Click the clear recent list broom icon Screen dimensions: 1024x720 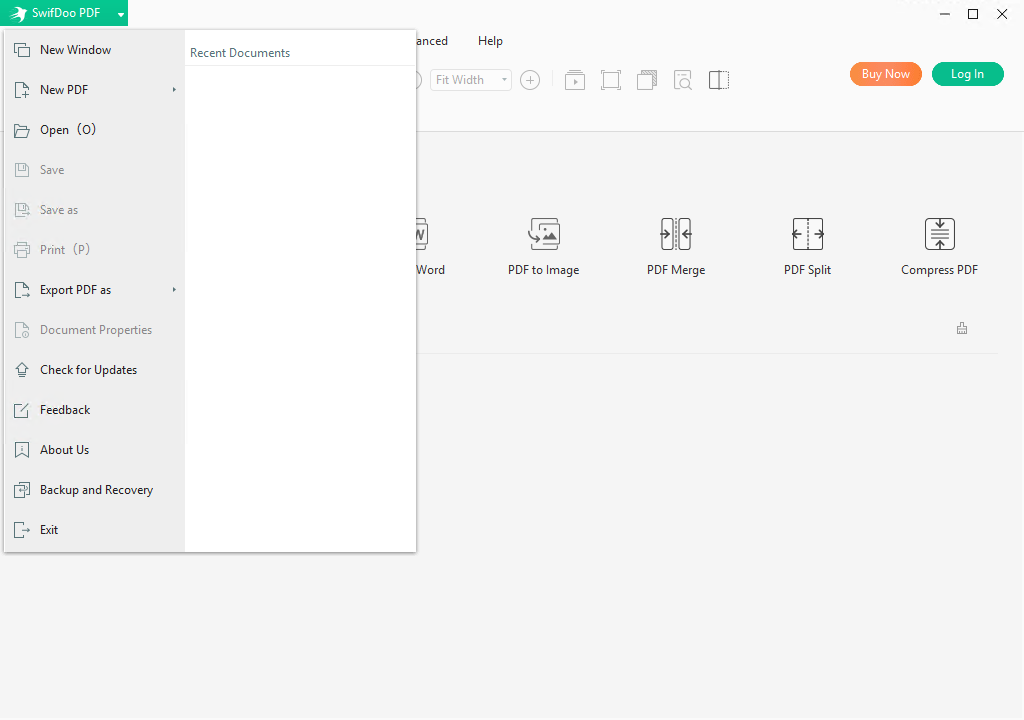tap(962, 328)
